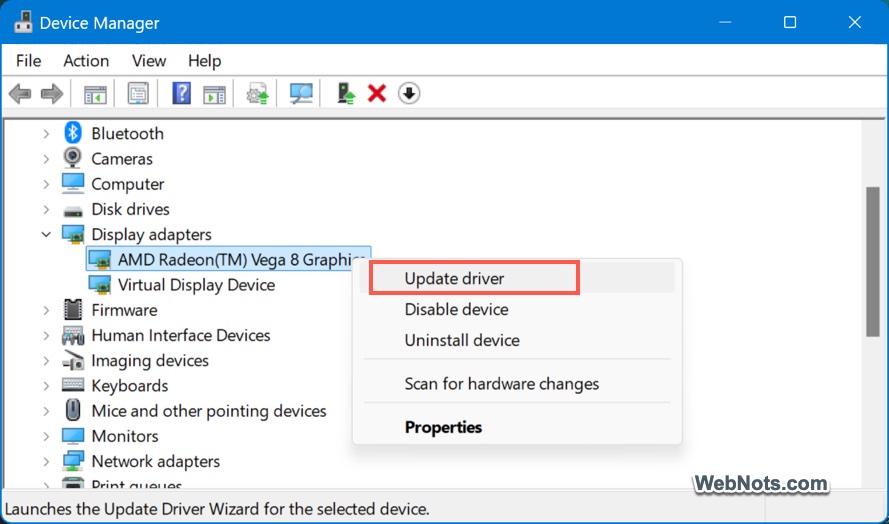
Task: Open the View menu
Action: click(x=149, y=61)
